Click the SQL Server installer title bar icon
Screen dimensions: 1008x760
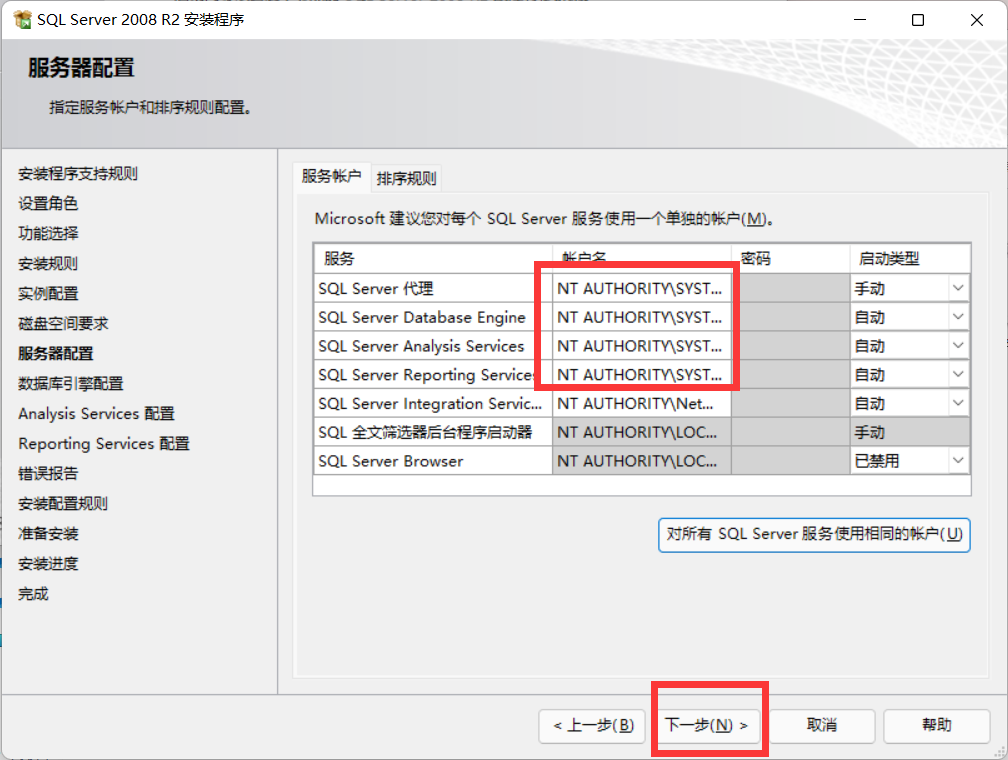point(20,20)
